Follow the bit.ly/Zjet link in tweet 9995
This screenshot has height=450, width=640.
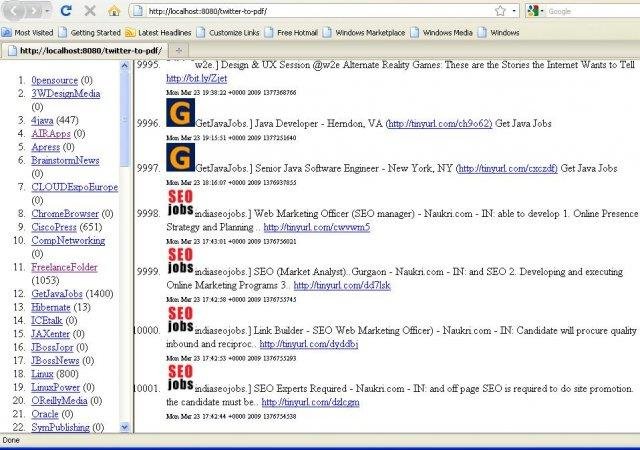(x=196, y=78)
